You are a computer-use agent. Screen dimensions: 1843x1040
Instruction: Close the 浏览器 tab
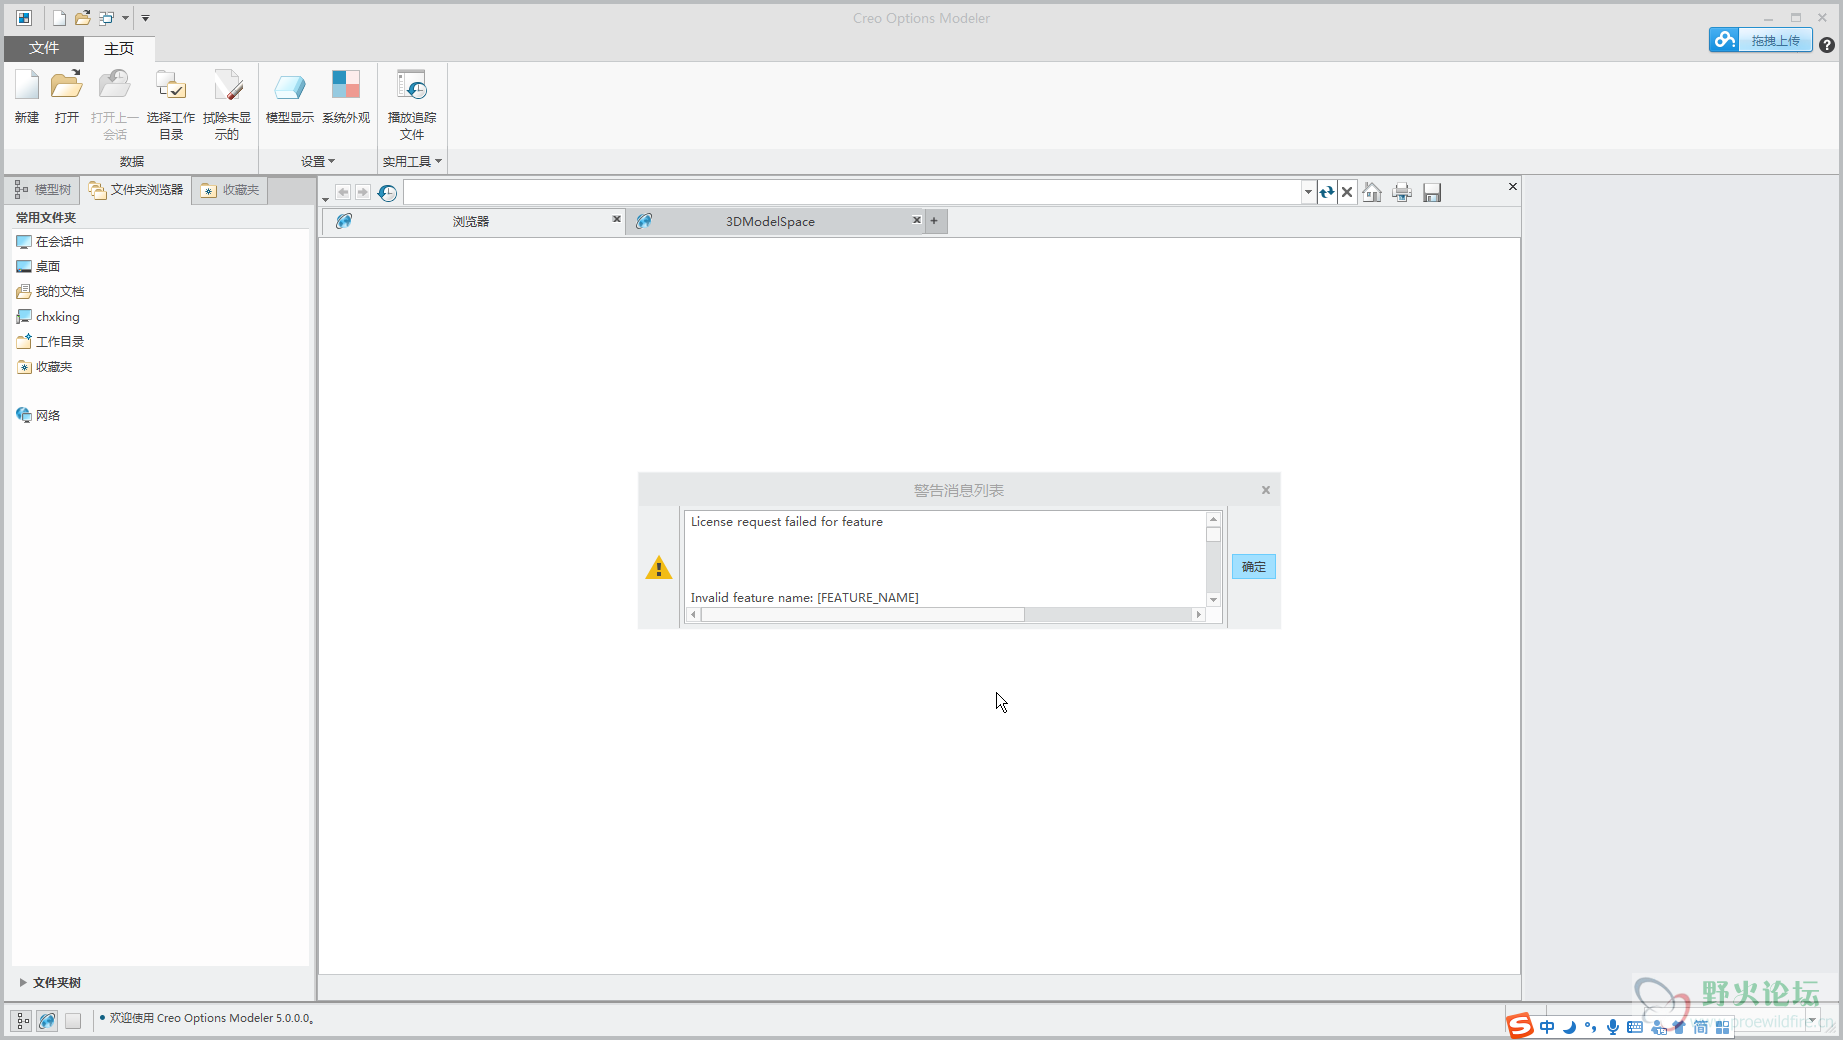616,219
